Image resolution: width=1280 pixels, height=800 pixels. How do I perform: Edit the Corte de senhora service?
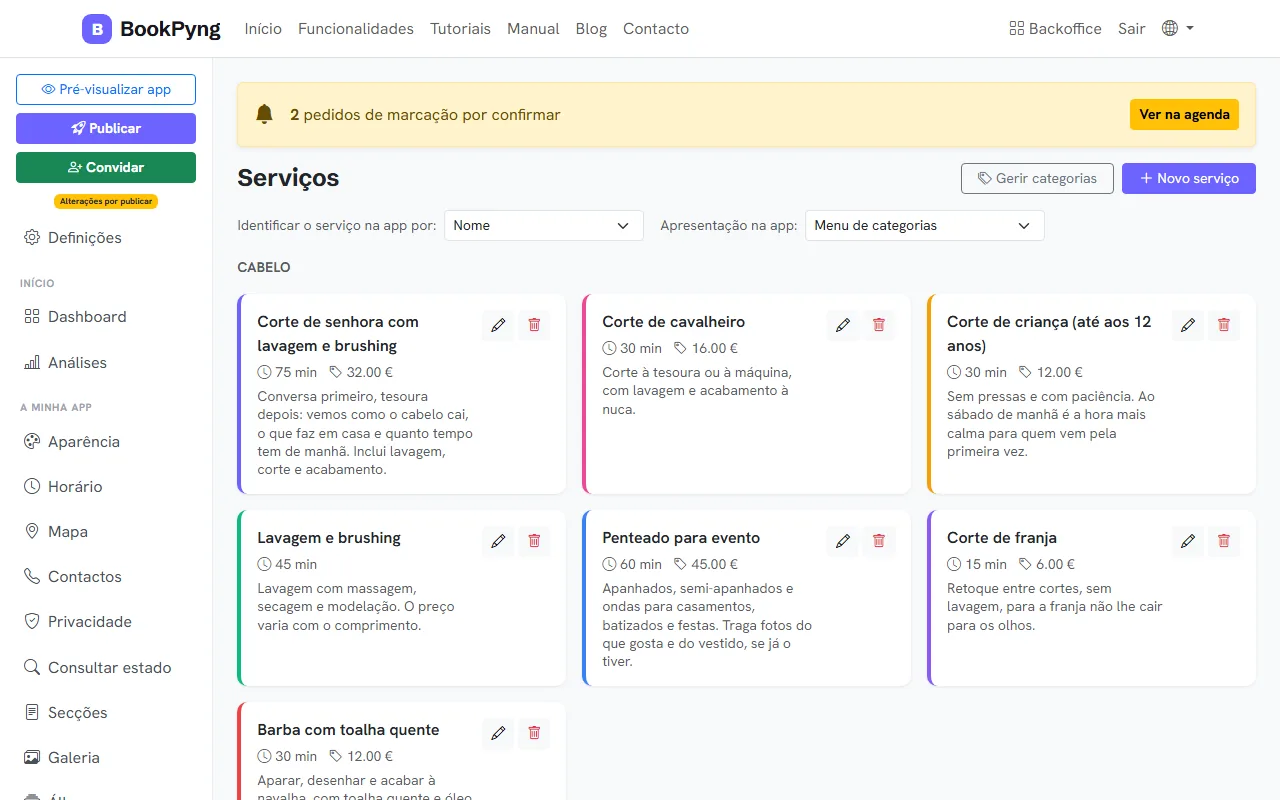pos(498,325)
